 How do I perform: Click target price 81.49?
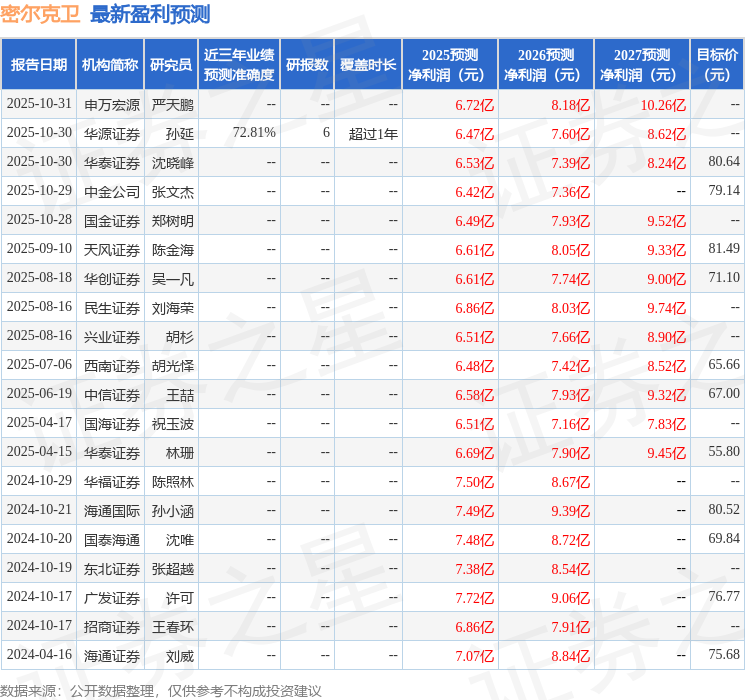724,249
